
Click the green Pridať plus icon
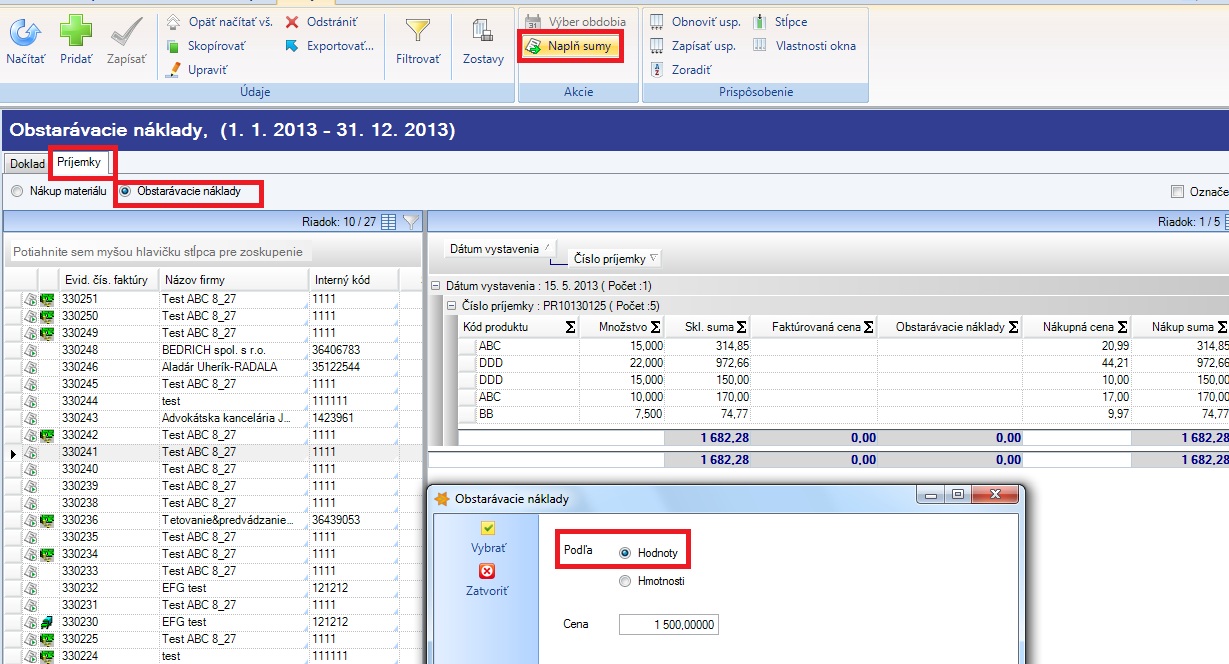click(76, 32)
